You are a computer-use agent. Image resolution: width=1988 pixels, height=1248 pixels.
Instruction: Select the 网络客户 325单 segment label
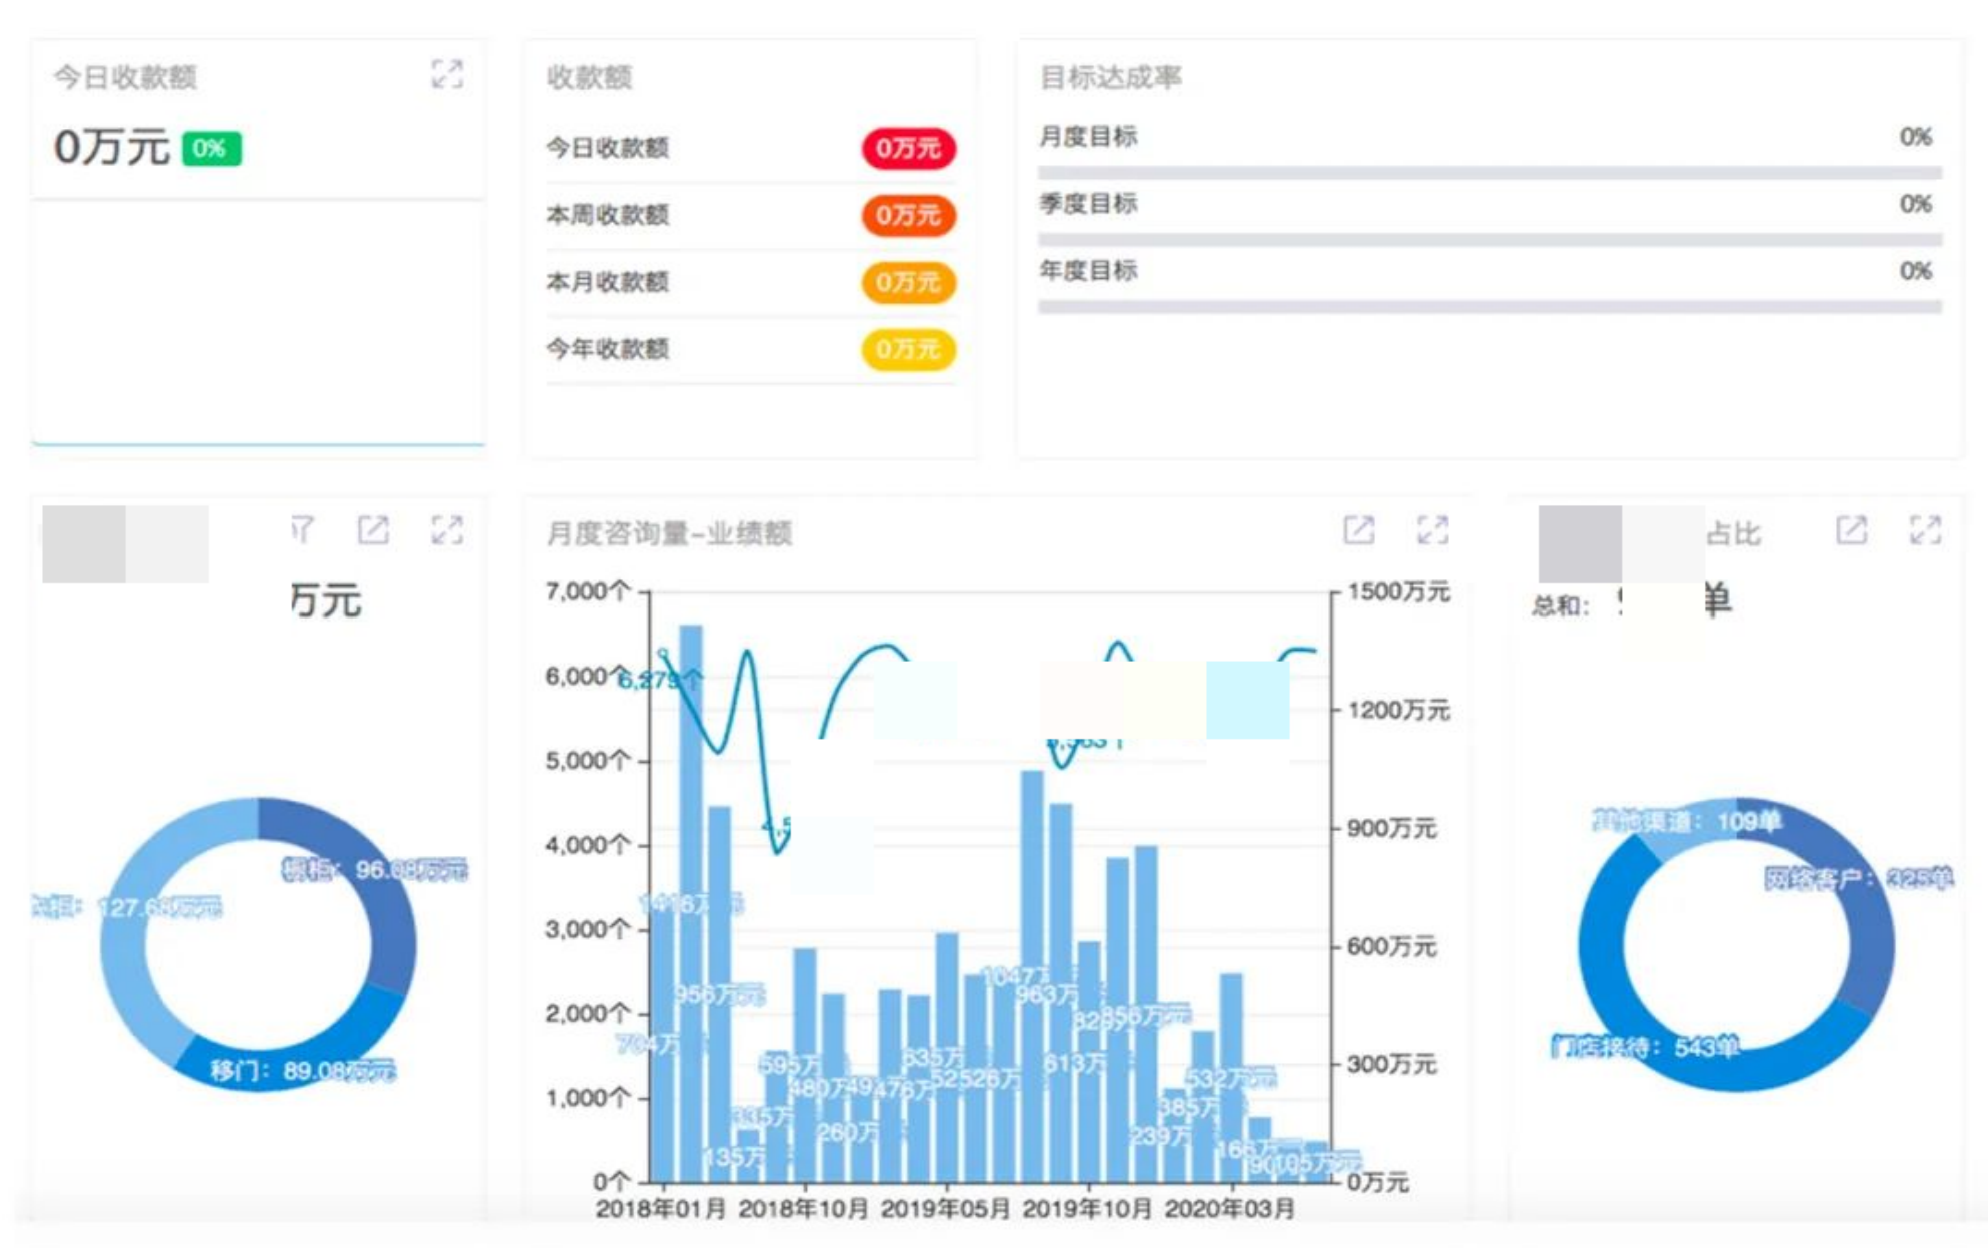[x=1858, y=878]
